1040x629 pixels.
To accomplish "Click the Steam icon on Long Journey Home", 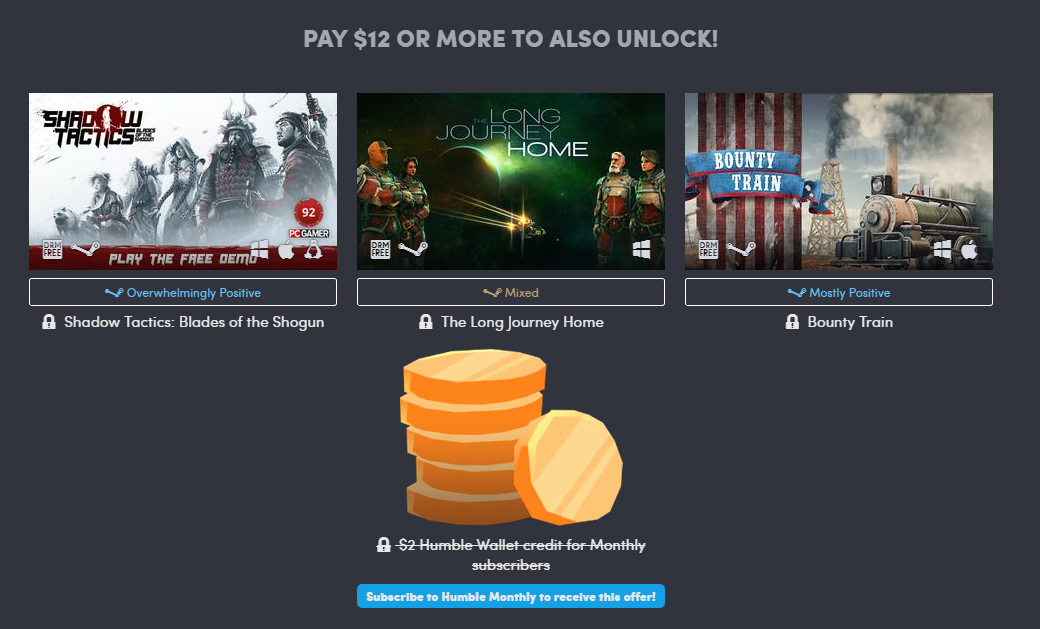I will [413, 249].
